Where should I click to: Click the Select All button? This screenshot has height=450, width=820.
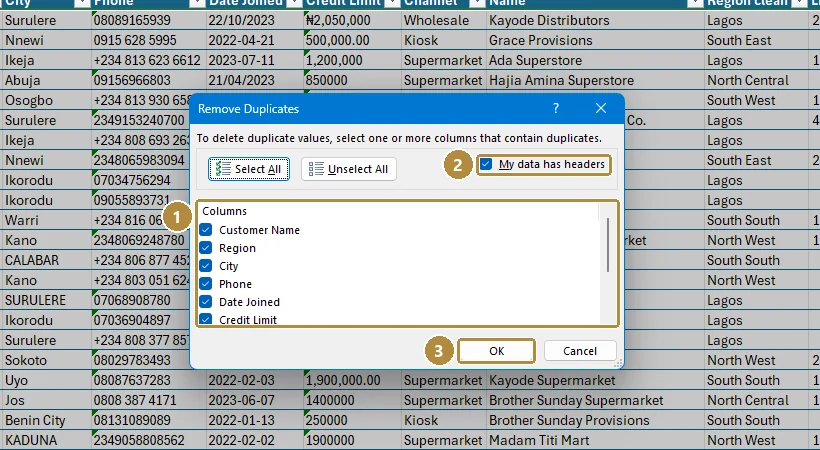249,169
